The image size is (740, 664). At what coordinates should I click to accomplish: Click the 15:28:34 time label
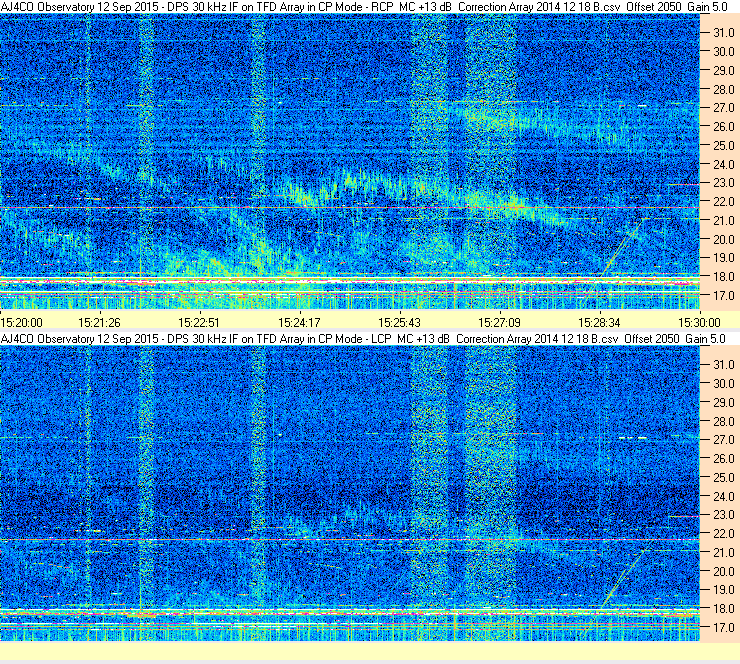(599, 323)
